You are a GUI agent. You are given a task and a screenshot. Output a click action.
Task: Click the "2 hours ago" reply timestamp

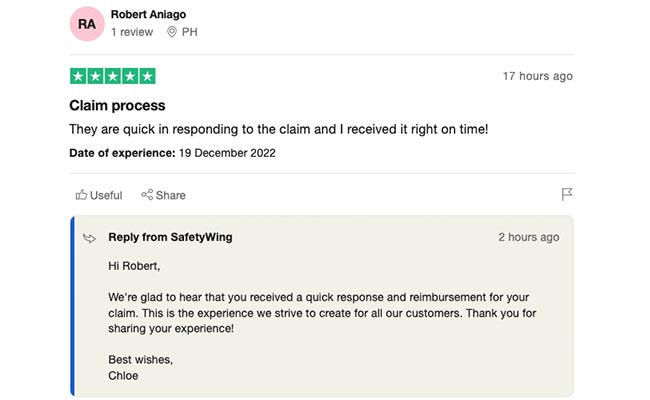(528, 237)
